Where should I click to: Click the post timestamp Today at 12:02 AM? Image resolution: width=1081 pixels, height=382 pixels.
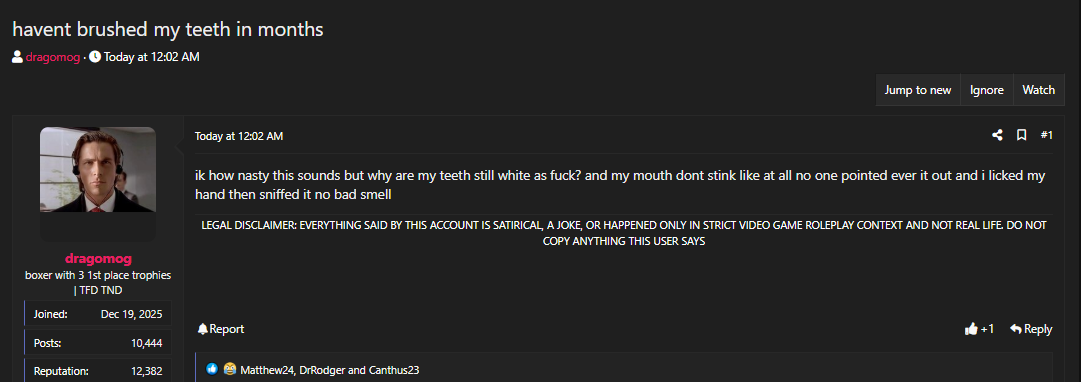click(239, 136)
